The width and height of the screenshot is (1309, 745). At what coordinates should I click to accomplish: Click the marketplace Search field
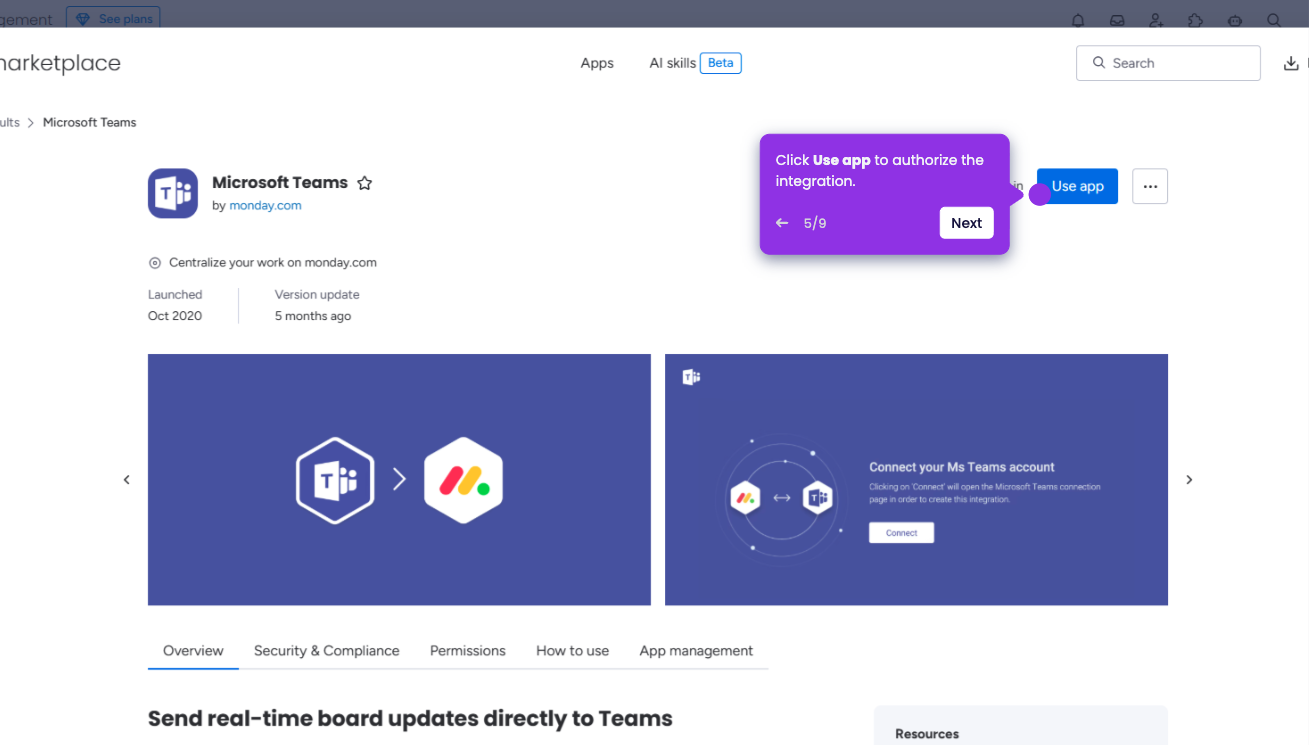(x=1168, y=63)
